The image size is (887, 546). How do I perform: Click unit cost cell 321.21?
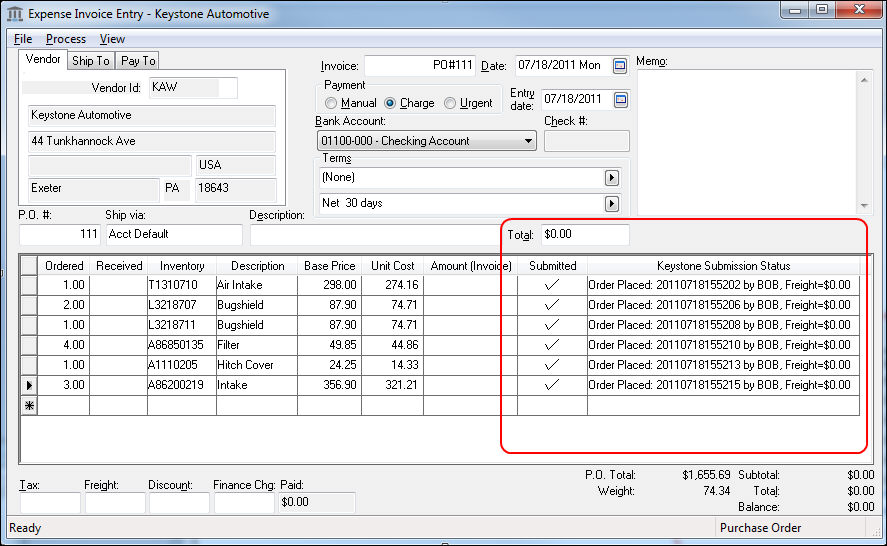[x=393, y=385]
